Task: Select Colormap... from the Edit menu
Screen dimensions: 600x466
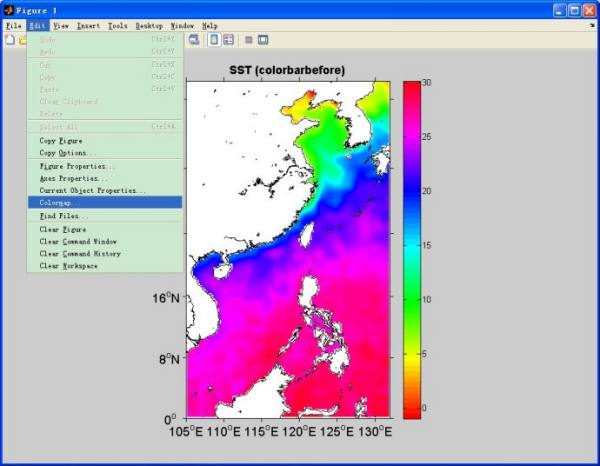Action: (x=62, y=202)
